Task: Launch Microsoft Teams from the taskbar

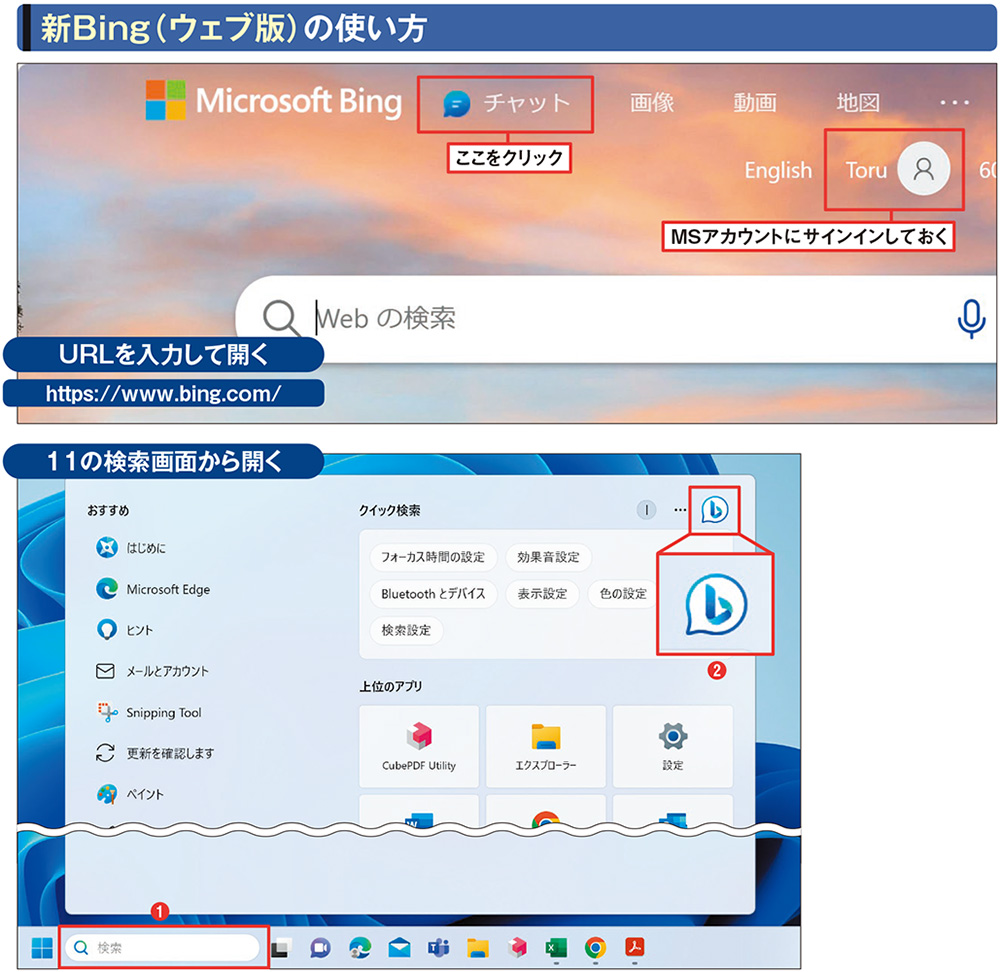Action: (438, 947)
